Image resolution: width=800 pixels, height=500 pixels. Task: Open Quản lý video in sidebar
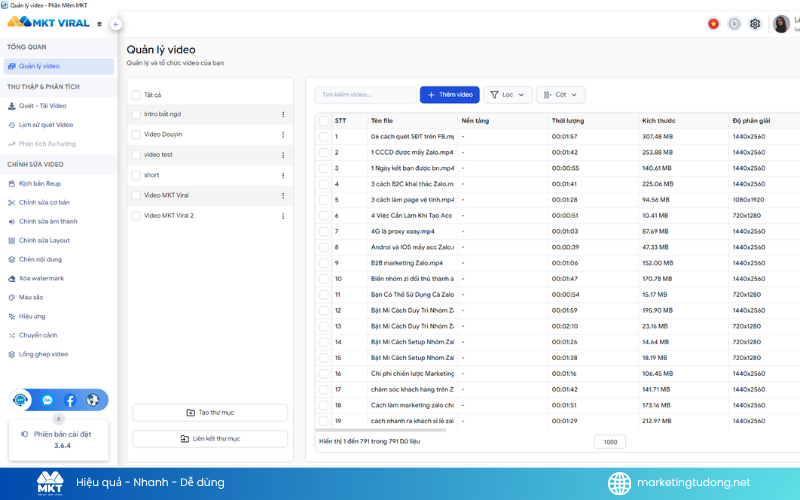tap(59, 66)
